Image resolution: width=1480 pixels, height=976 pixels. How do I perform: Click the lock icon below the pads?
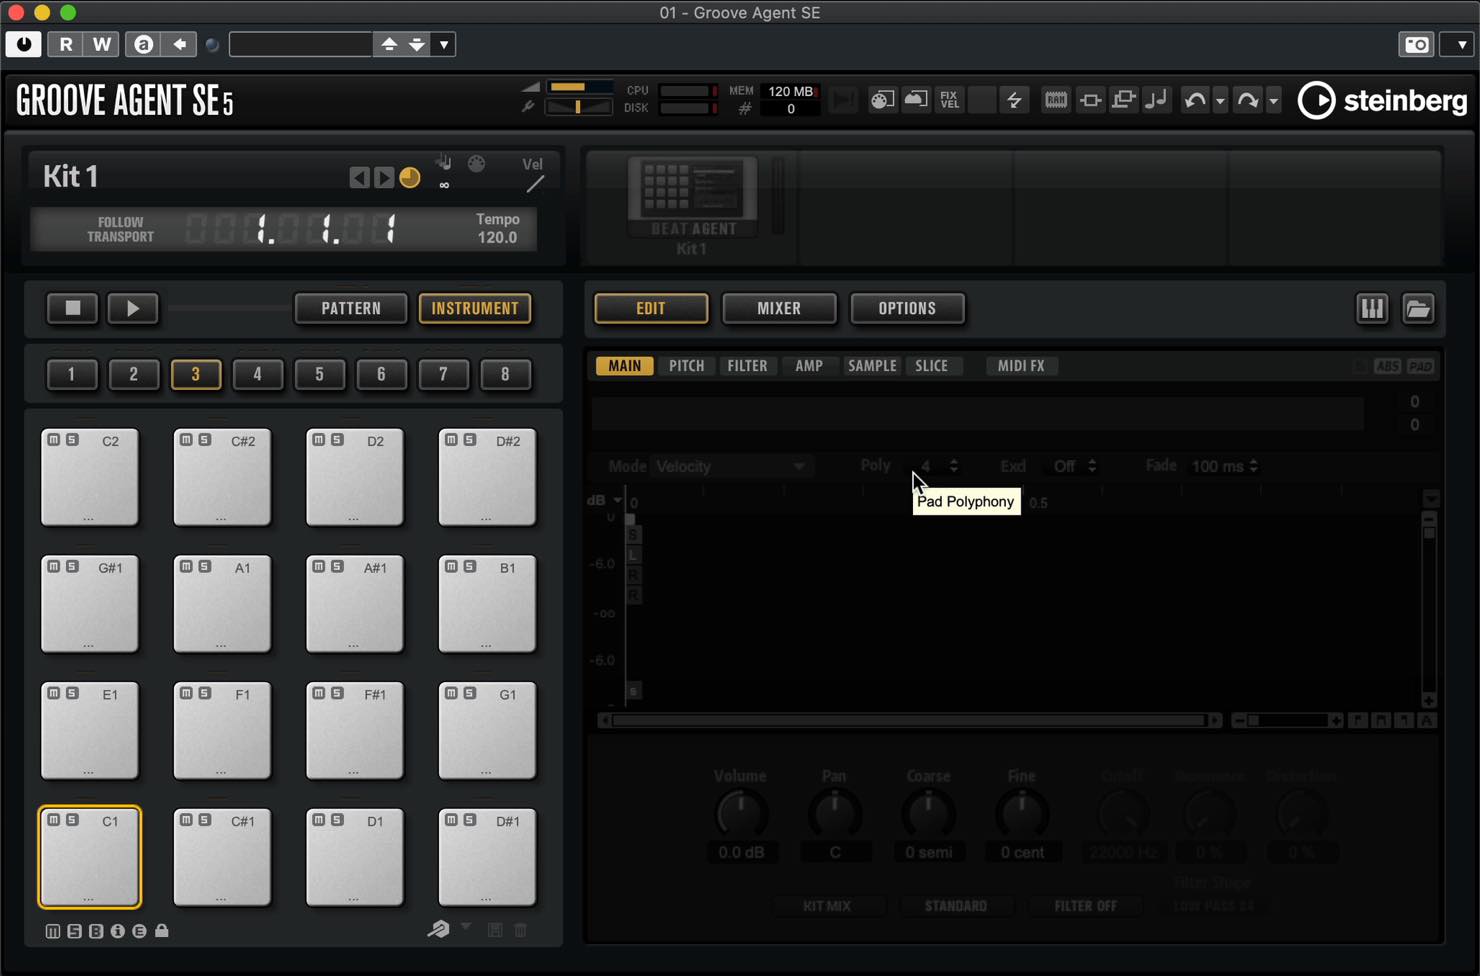coord(161,931)
